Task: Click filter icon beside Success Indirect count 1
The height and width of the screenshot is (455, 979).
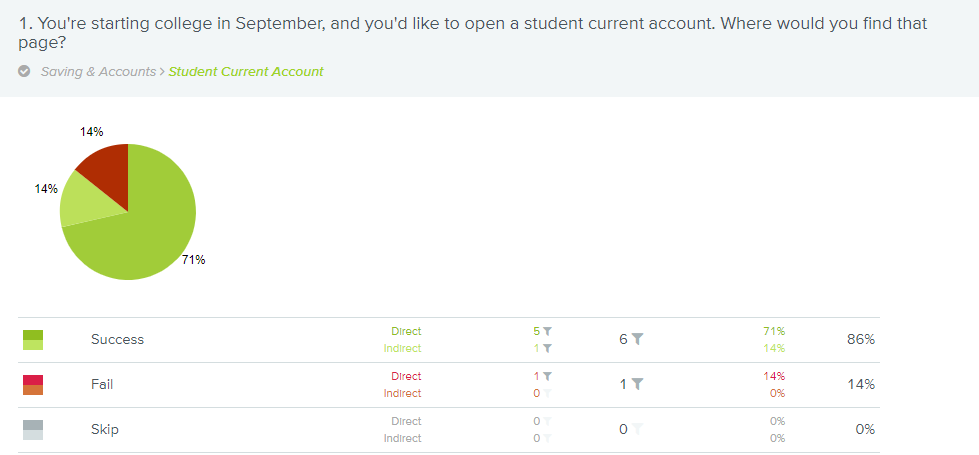Action: [548, 348]
